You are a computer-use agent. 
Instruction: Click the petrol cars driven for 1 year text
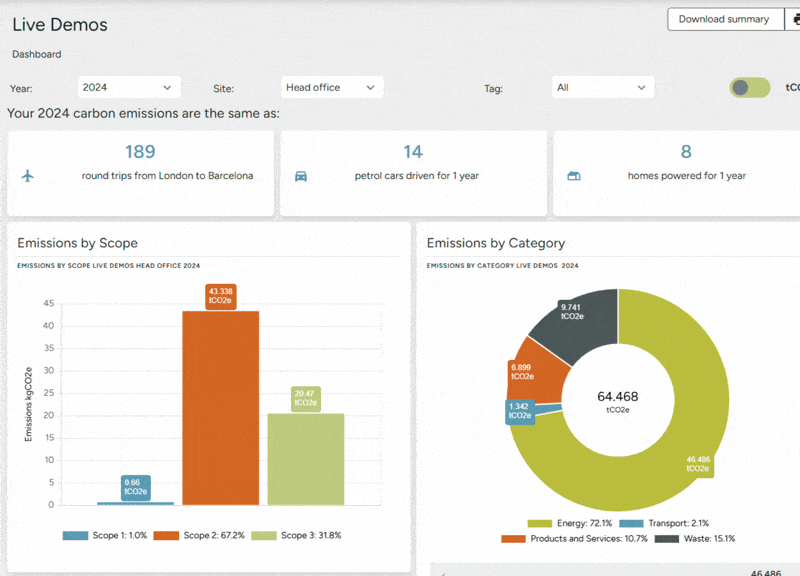click(x=417, y=176)
